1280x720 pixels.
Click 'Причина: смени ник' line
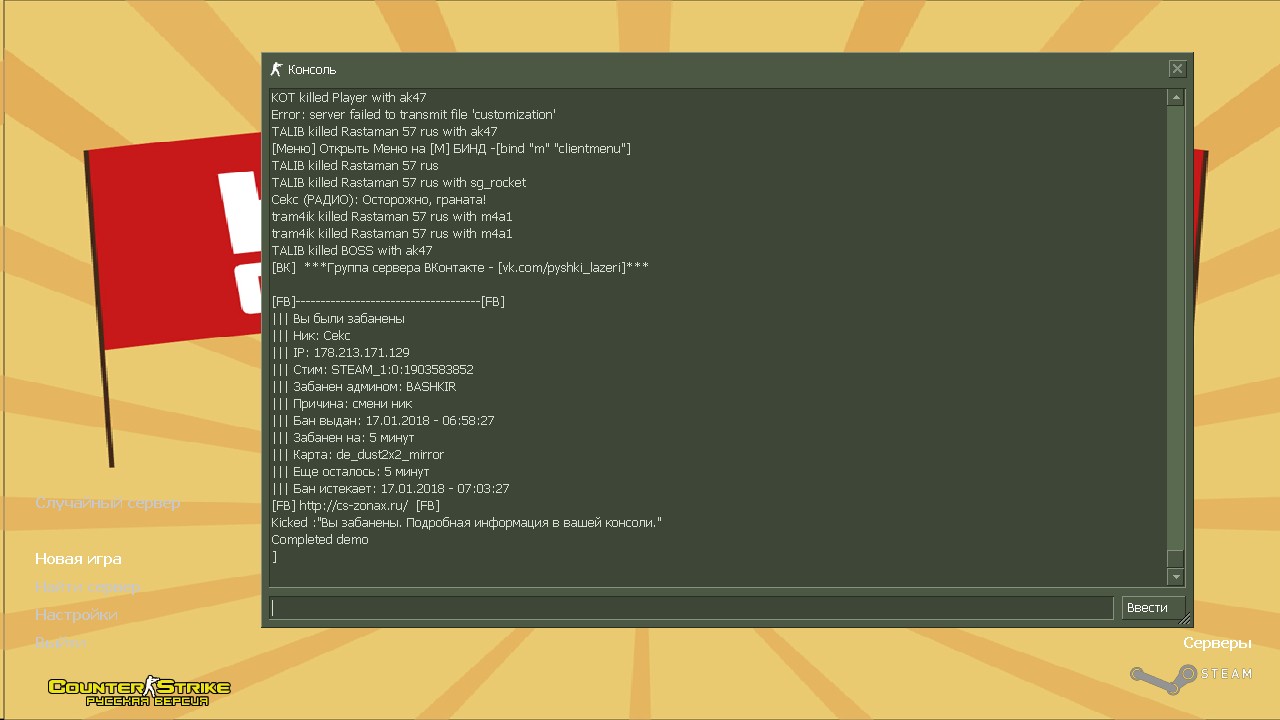tap(342, 404)
